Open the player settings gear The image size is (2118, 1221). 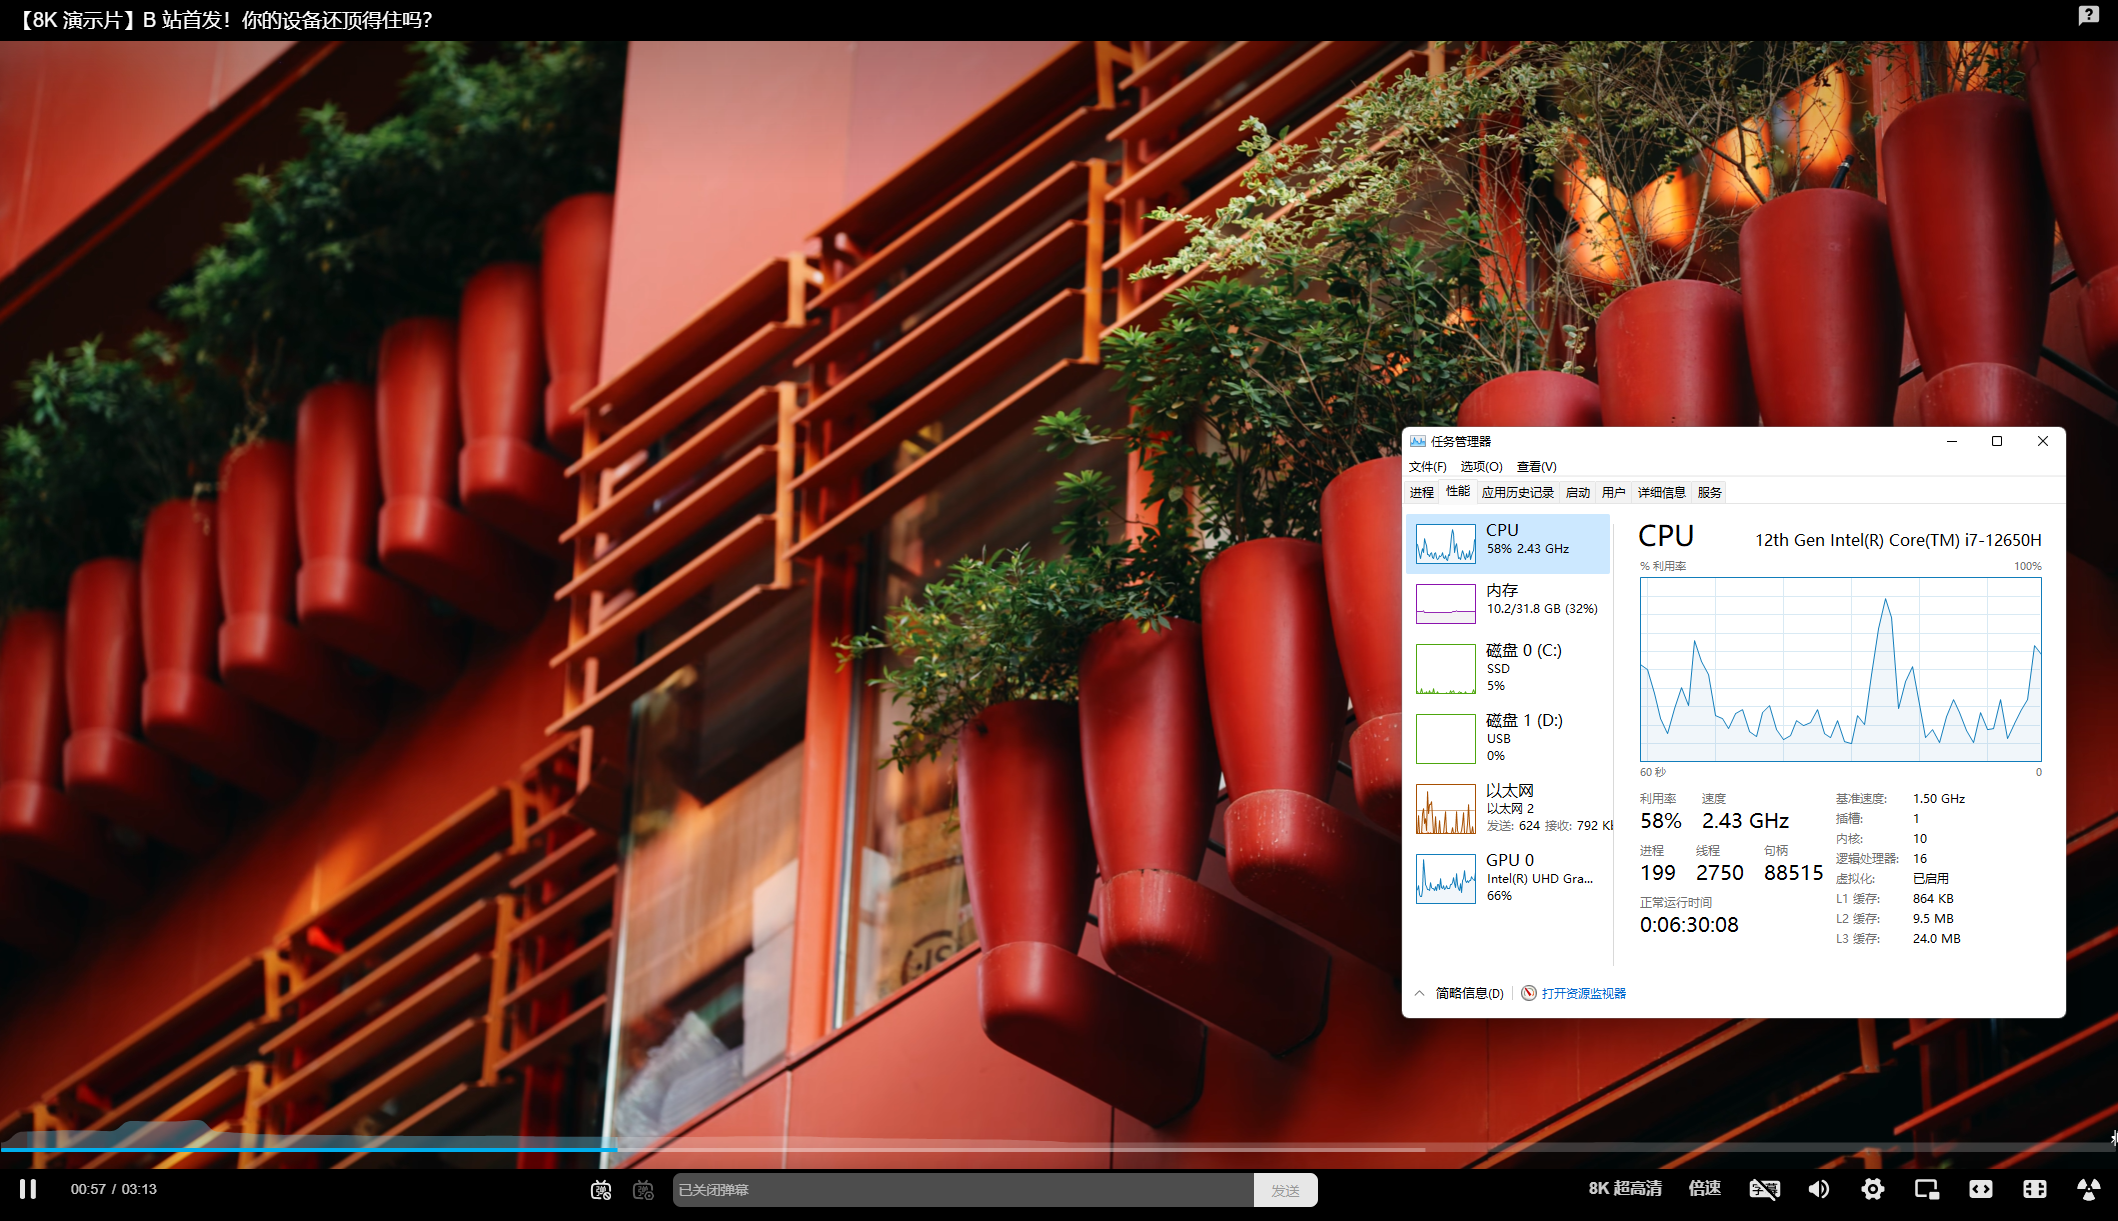(x=1873, y=1189)
